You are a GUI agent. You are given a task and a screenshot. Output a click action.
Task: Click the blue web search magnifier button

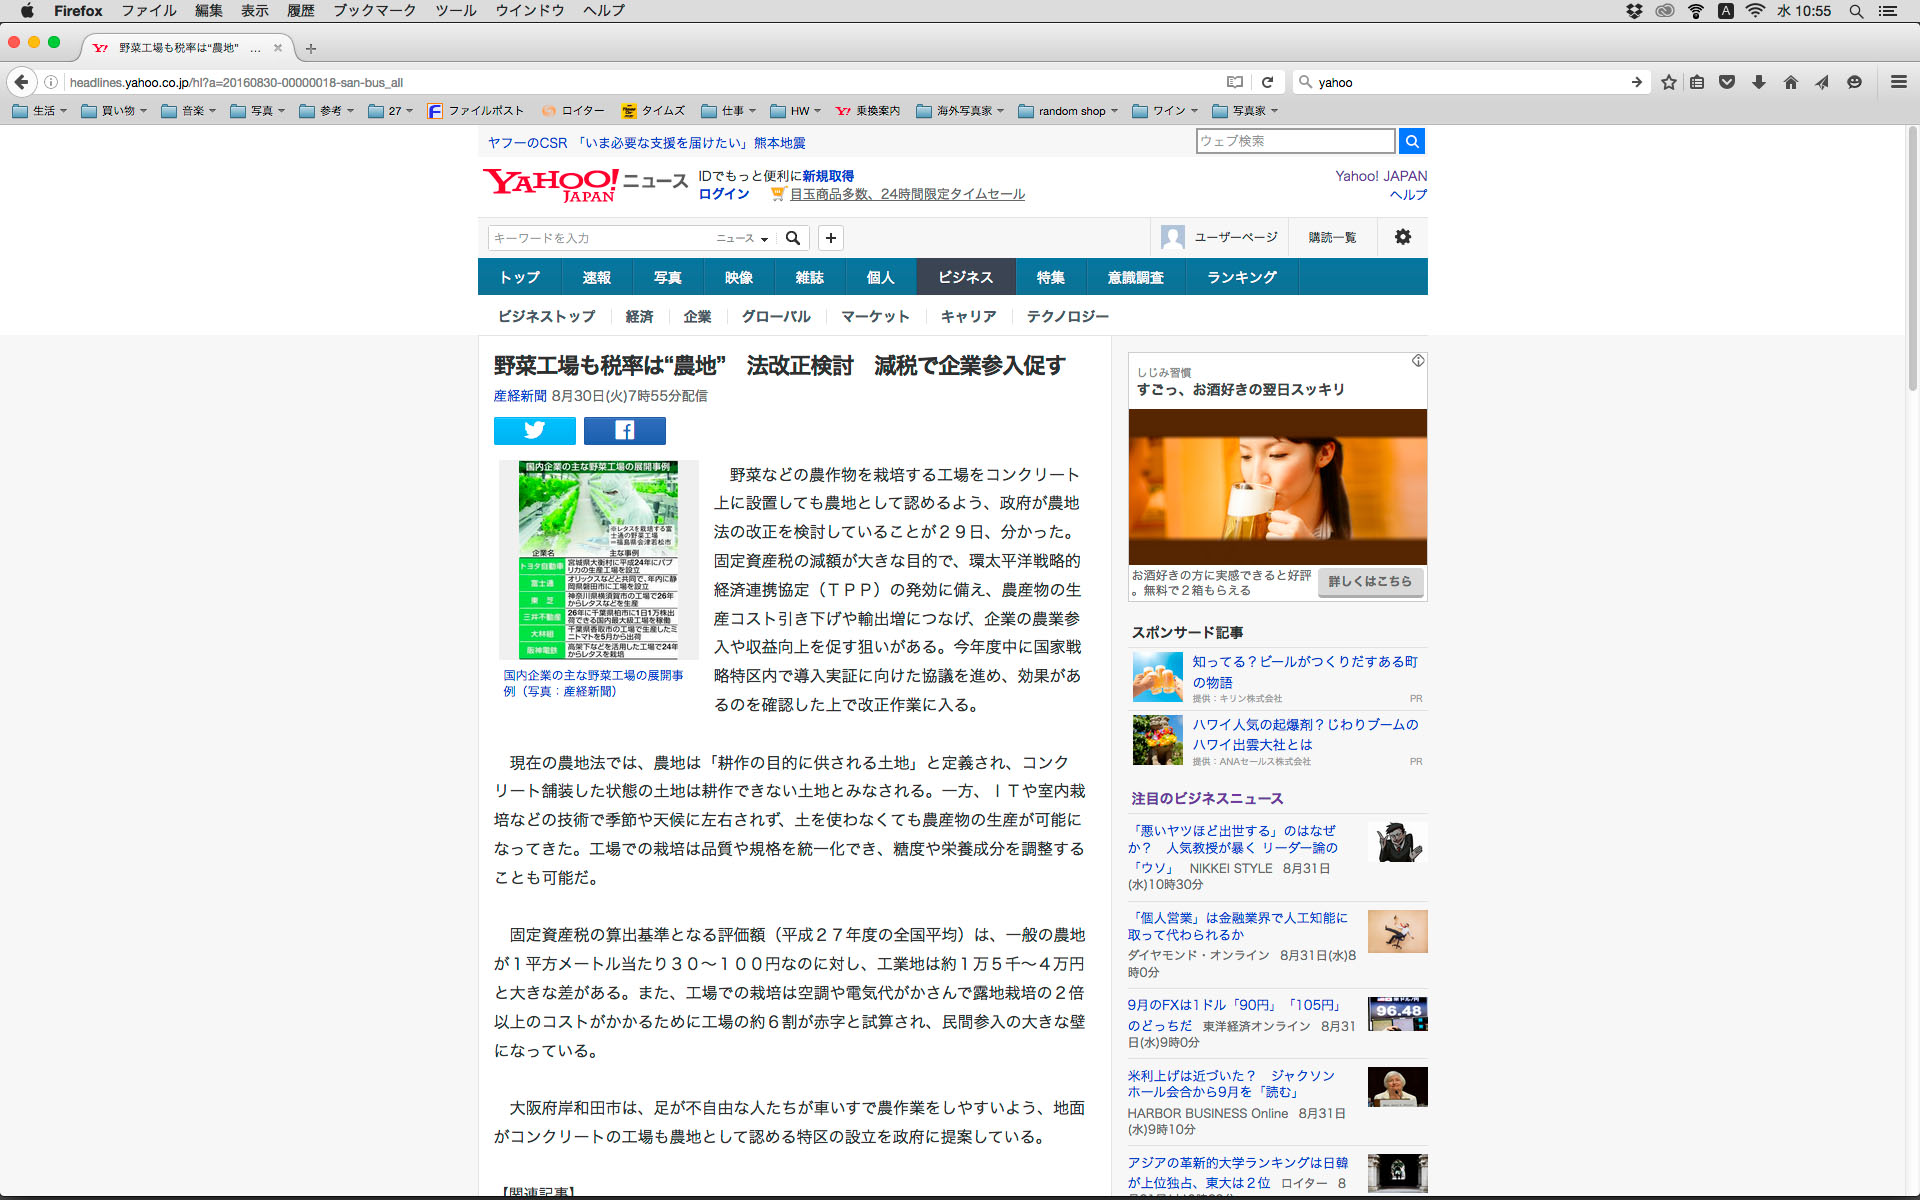[x=1411, y=141]
